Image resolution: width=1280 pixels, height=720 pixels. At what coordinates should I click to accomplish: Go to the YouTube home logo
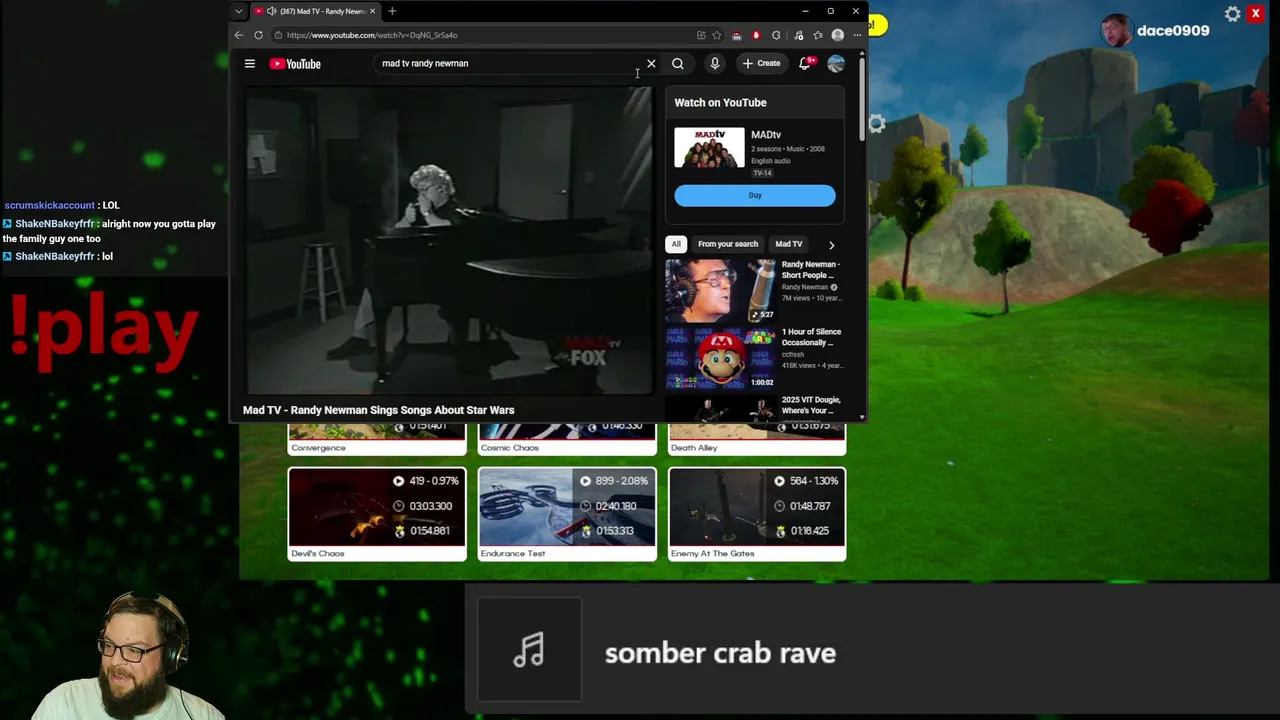coord(295,64)
